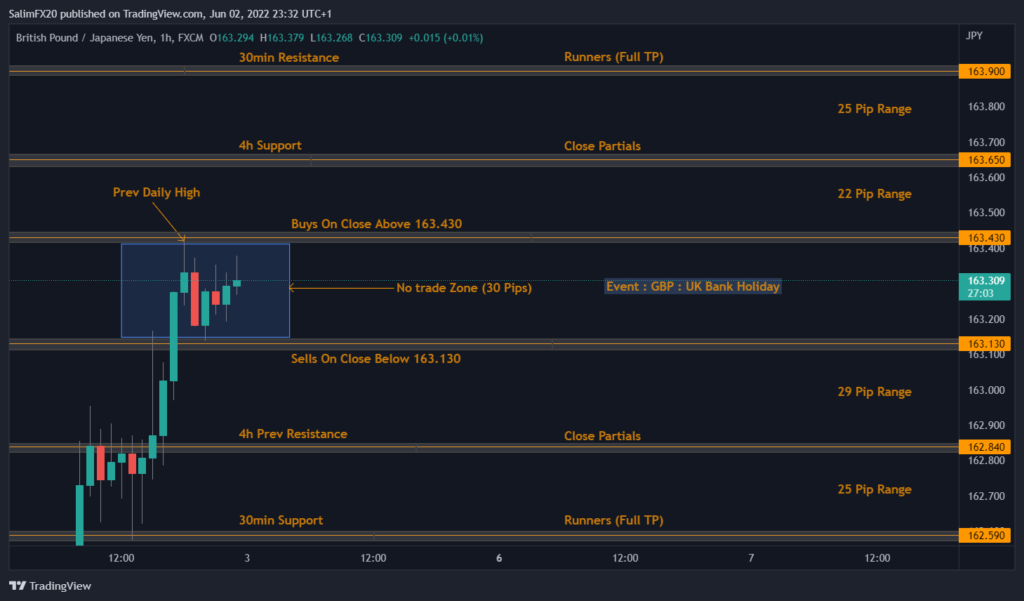
Task: Click date marker 6 on time axis
Action: 499,558
